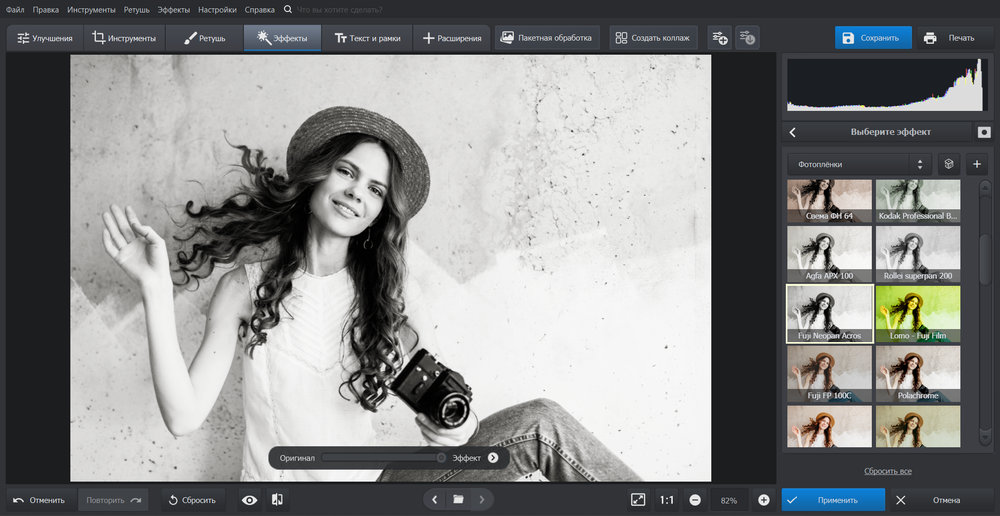Click the plus icon beside the dice
Viewport: 1000px width, 516px height.
click(976, 164)
